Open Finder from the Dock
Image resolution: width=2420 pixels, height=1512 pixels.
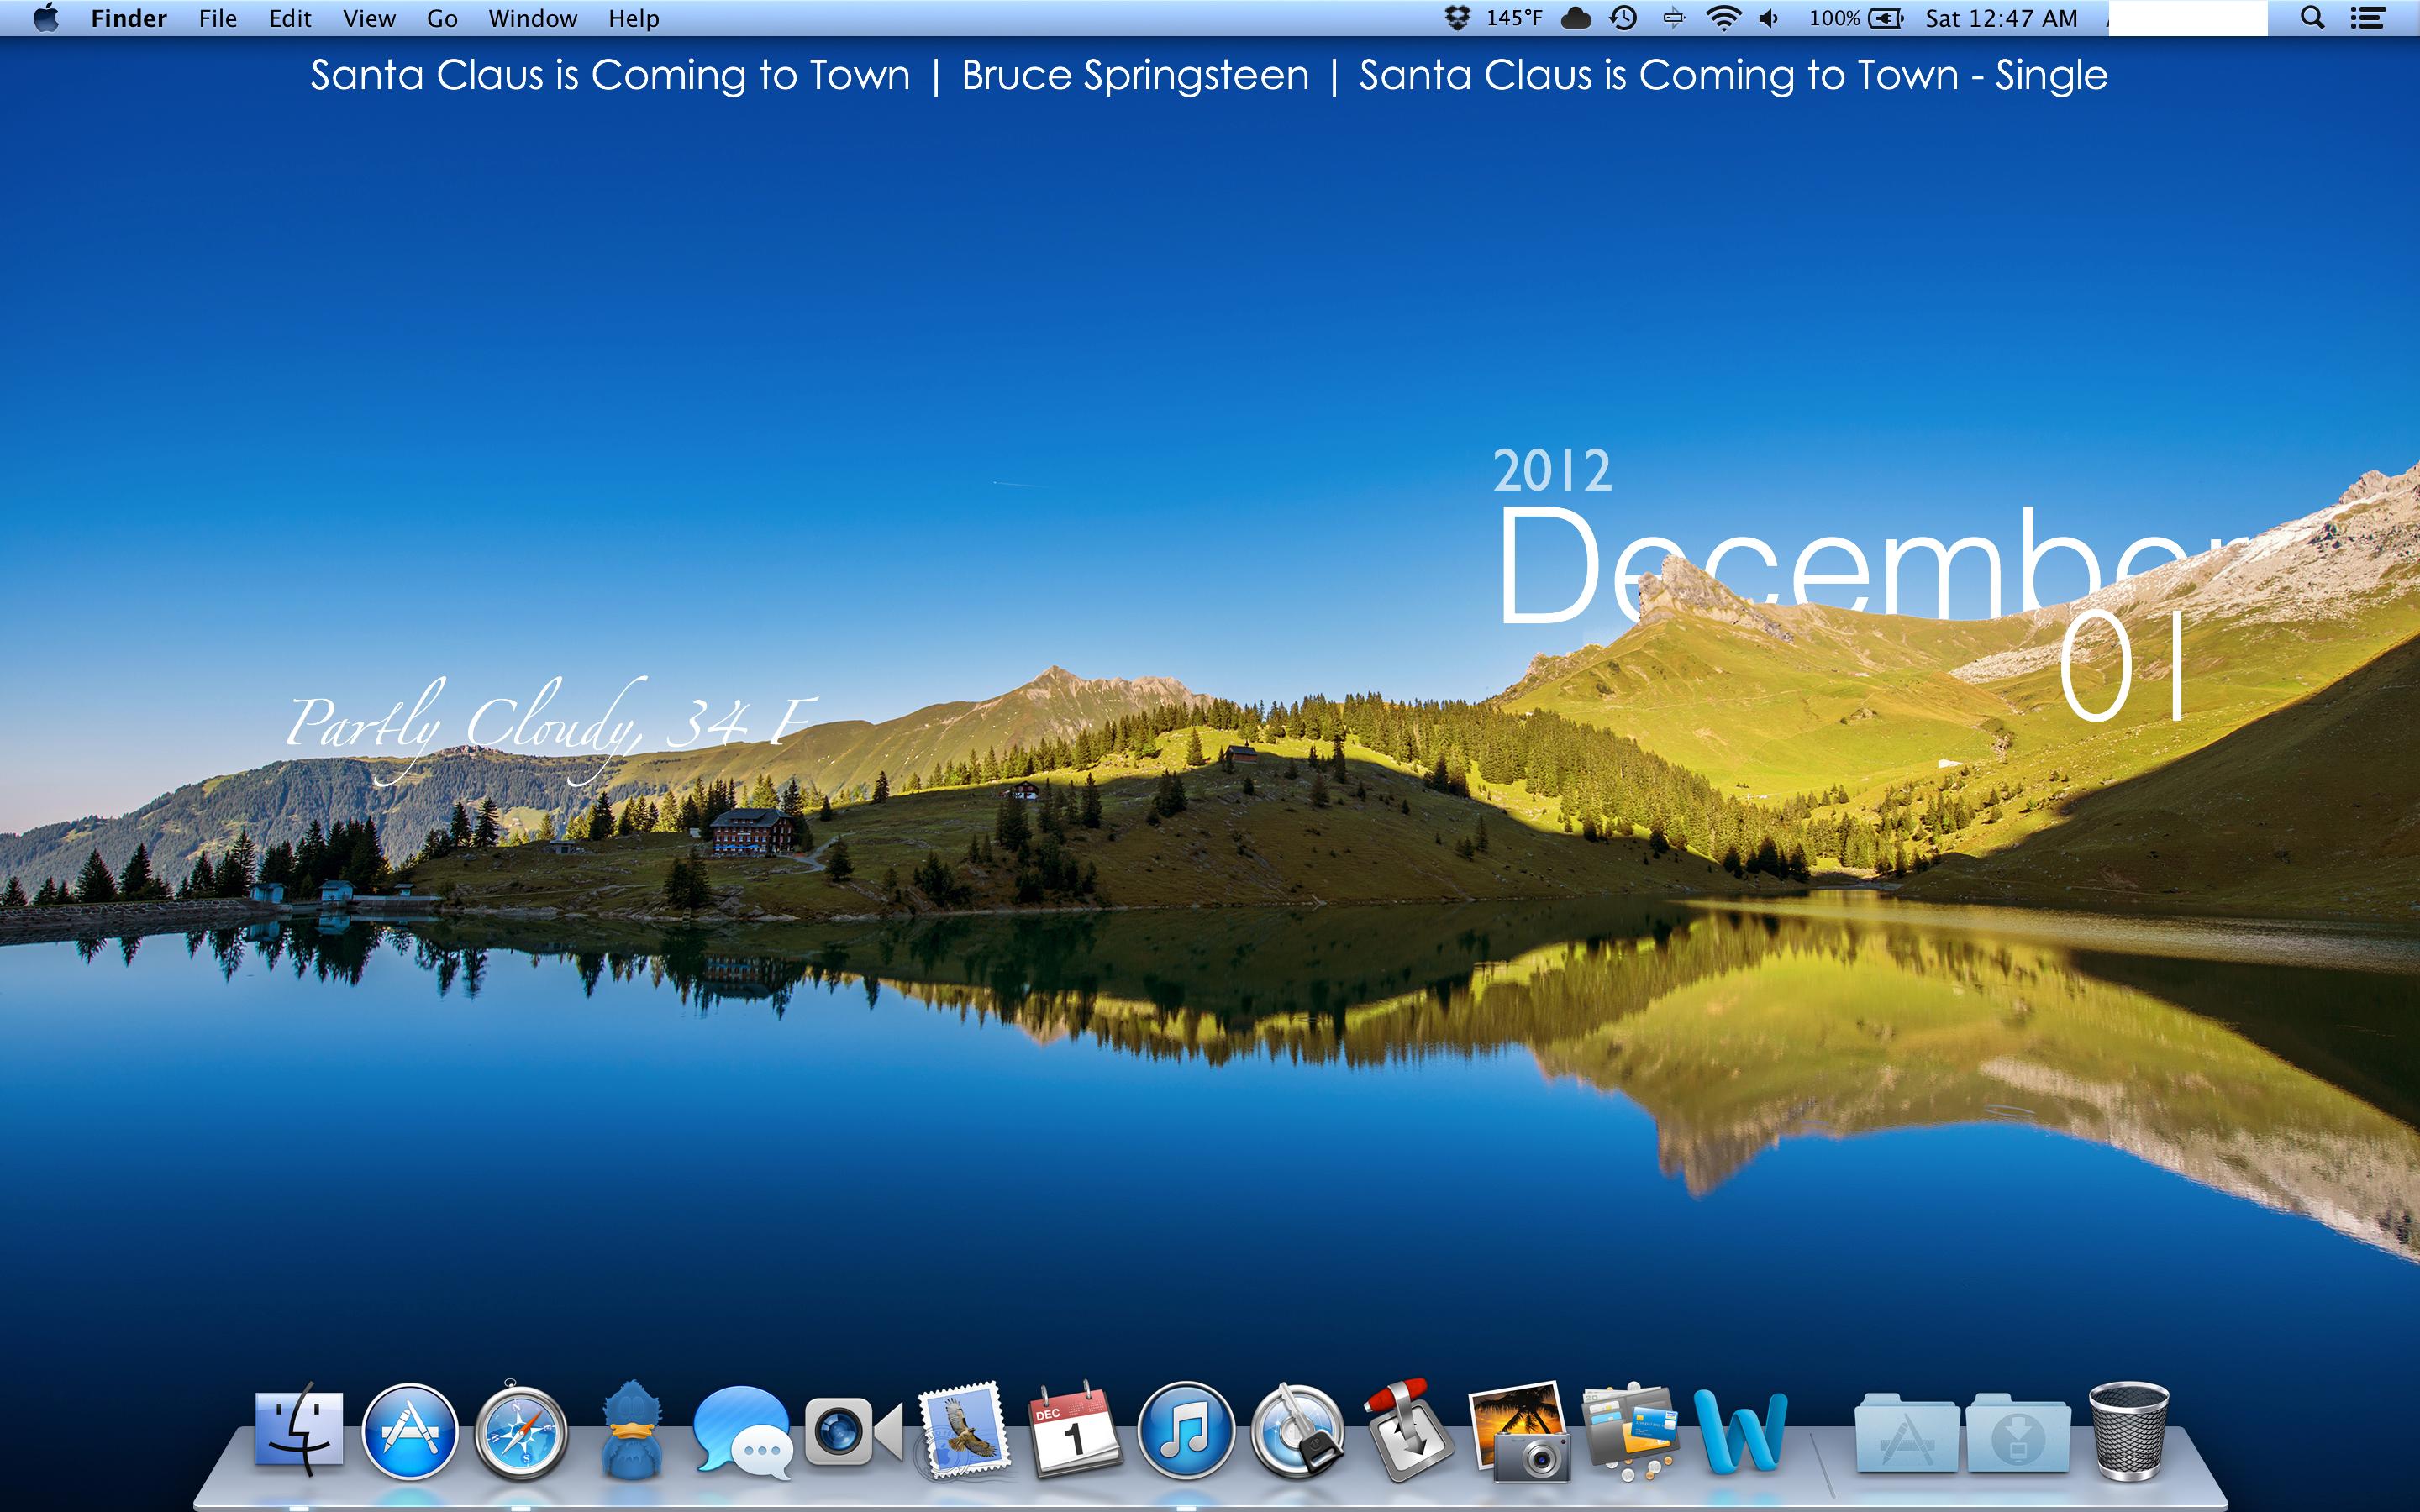(x=299, y=1430)
